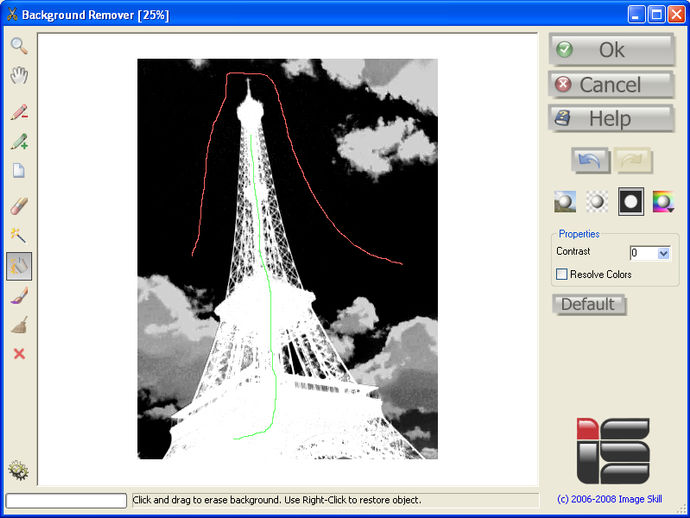The width and height of the screenshot is (690, 518).
Task: Open the color background preview option
Action: point(663,202)
